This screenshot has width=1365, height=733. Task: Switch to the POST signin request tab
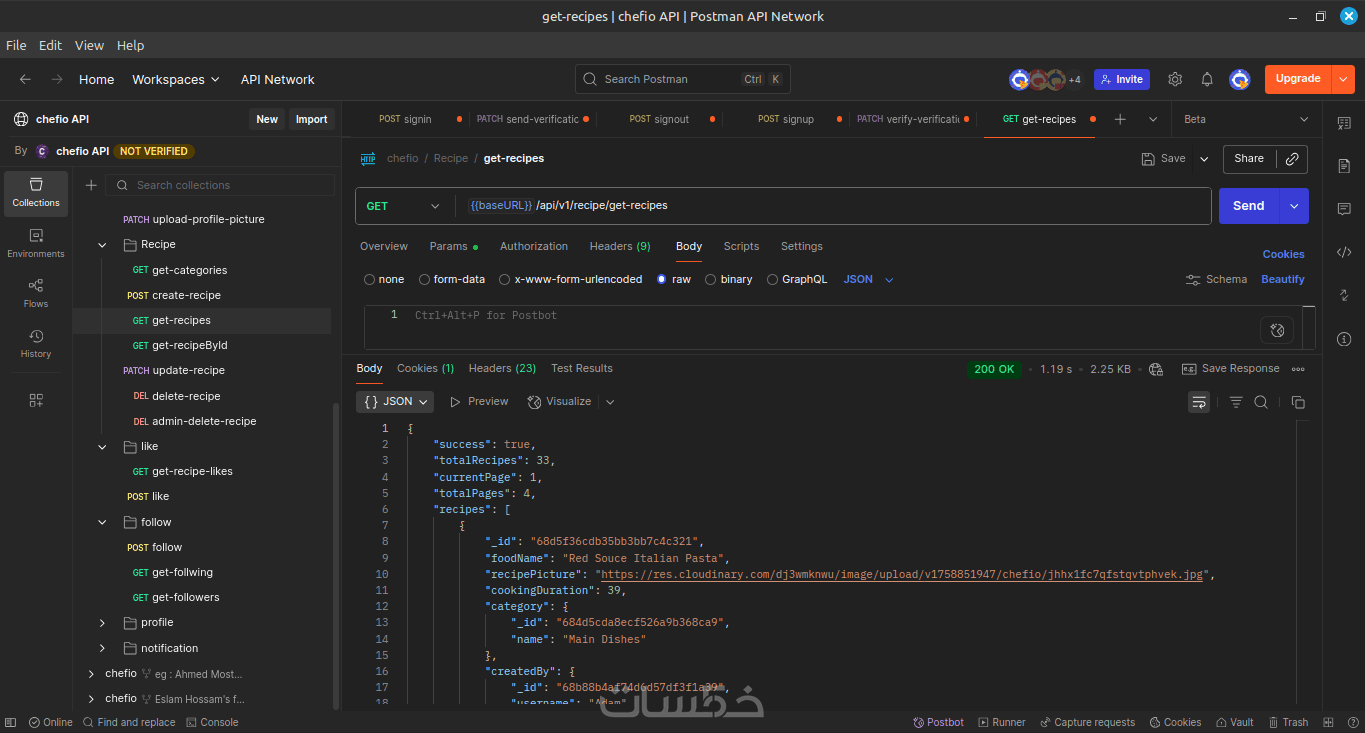pos(406,119)
